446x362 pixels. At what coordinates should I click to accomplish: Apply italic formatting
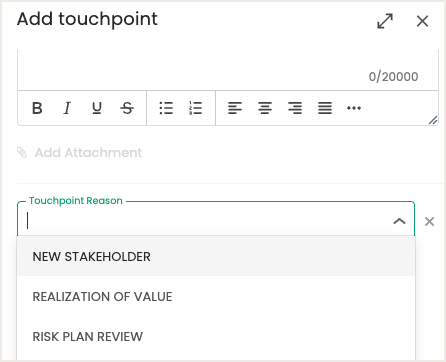tap(67, 108)
